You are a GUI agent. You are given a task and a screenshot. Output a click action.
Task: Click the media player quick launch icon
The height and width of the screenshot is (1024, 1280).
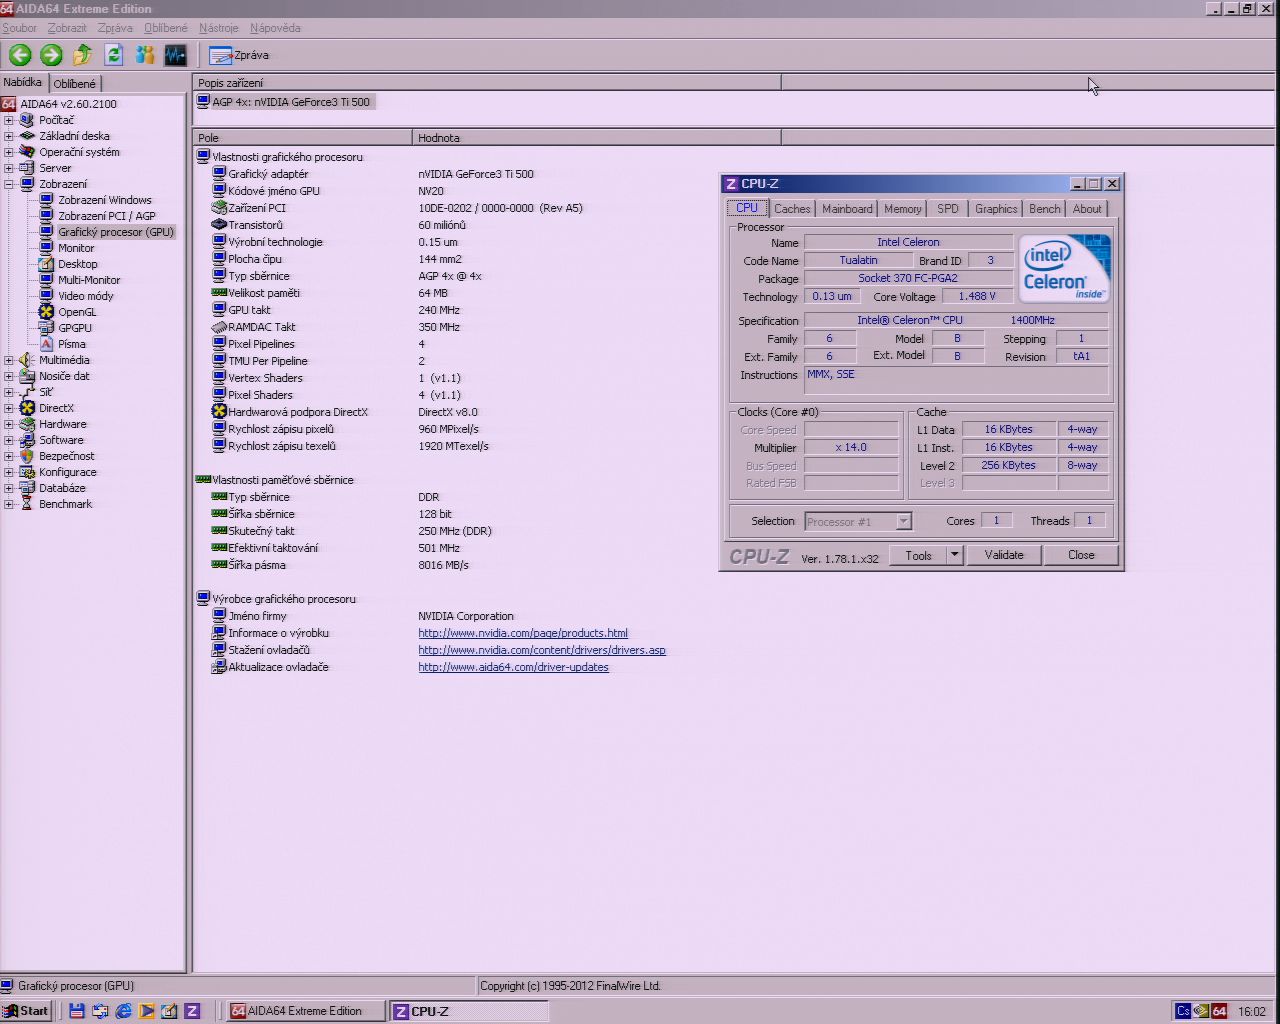(146, 1011)
